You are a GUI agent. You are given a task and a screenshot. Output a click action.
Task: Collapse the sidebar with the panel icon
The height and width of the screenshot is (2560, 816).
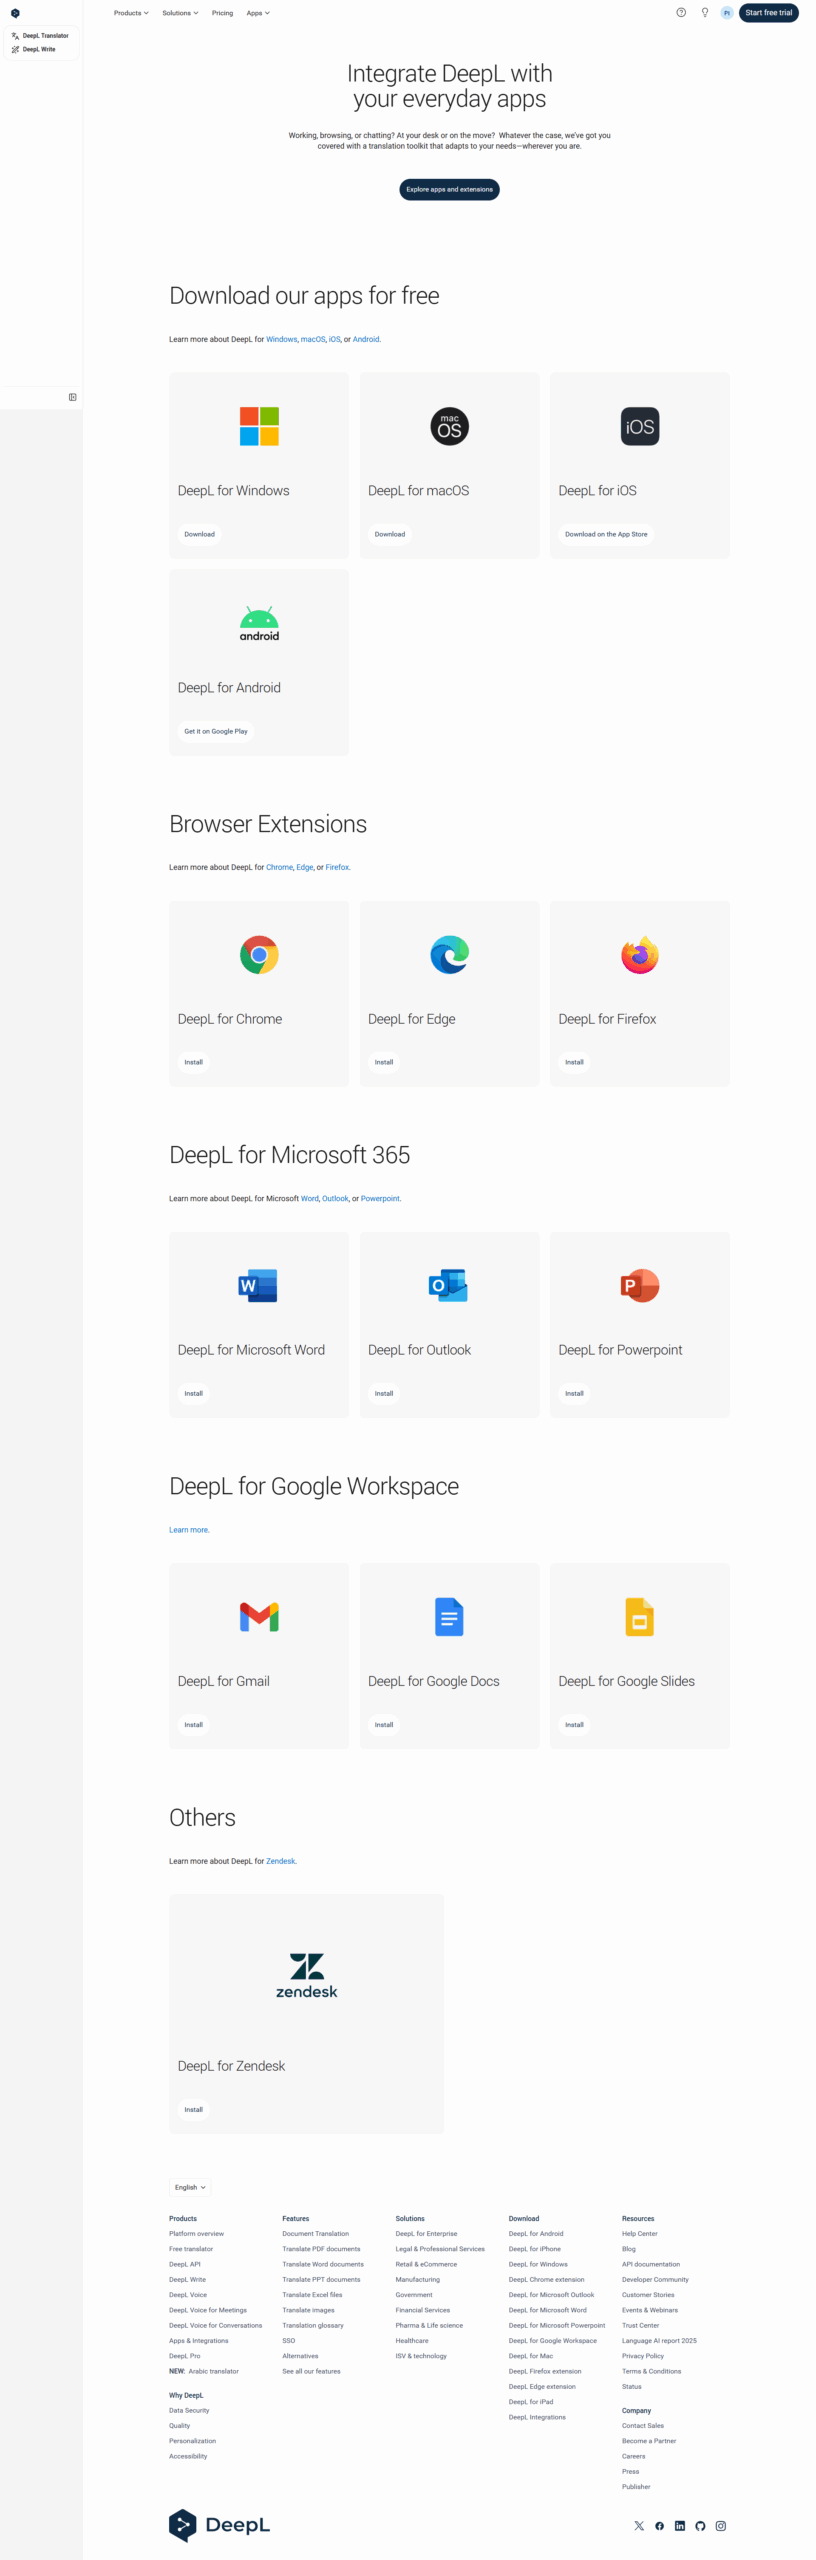pos(72,397)
